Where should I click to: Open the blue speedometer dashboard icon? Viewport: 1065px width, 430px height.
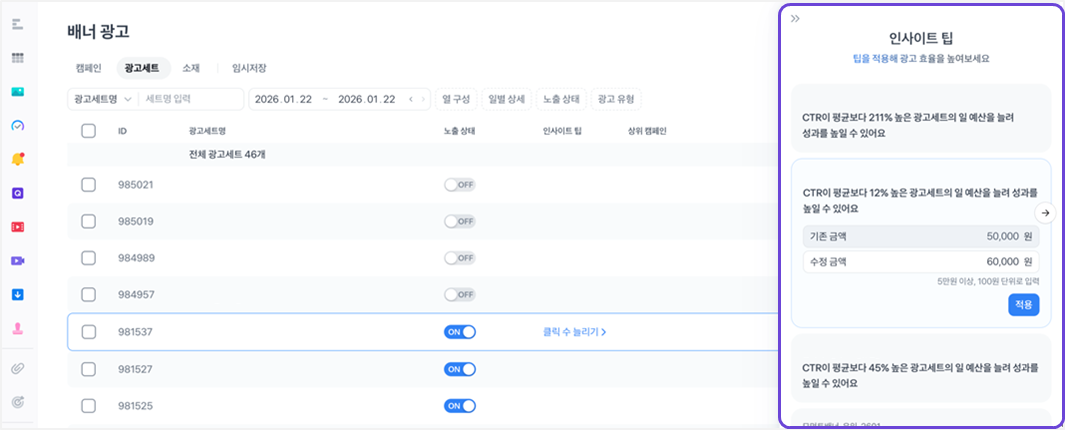pyautogui.click(x=18, y=125)
